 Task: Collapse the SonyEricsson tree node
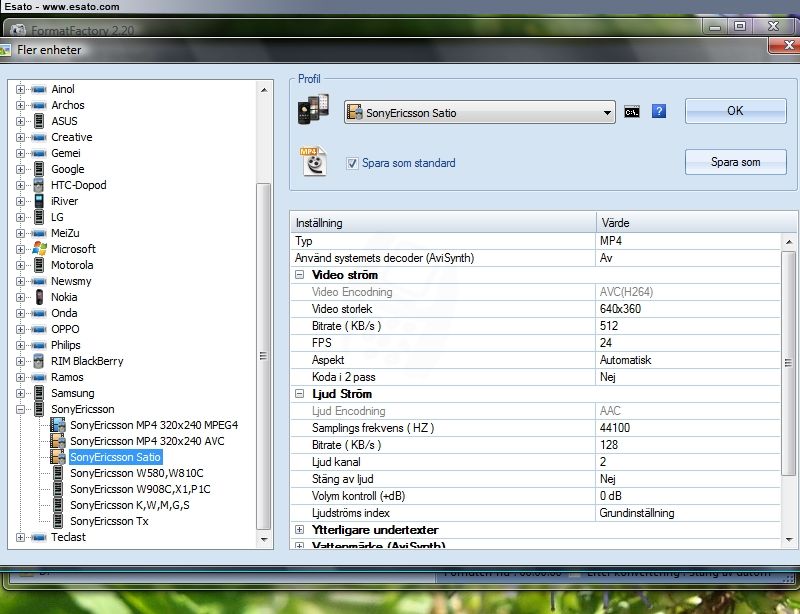tap(20, 409)
